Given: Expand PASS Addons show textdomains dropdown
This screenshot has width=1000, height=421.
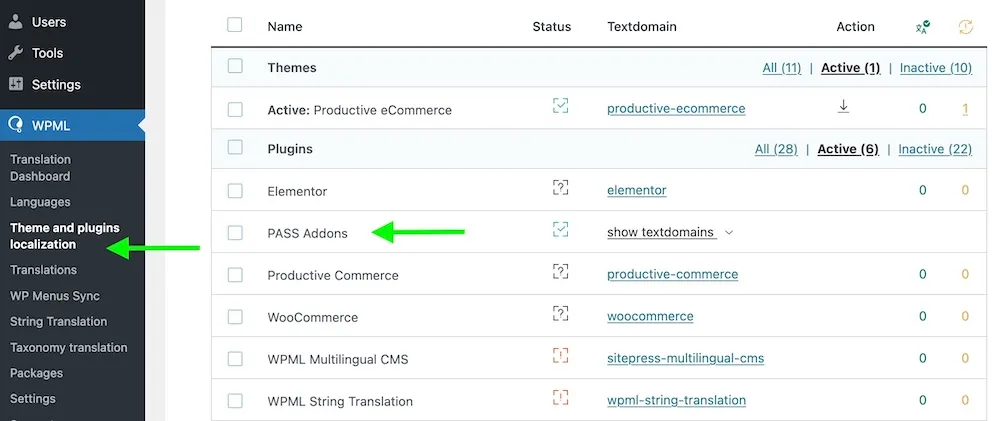Looking at the screenshot, I should 670,232.
